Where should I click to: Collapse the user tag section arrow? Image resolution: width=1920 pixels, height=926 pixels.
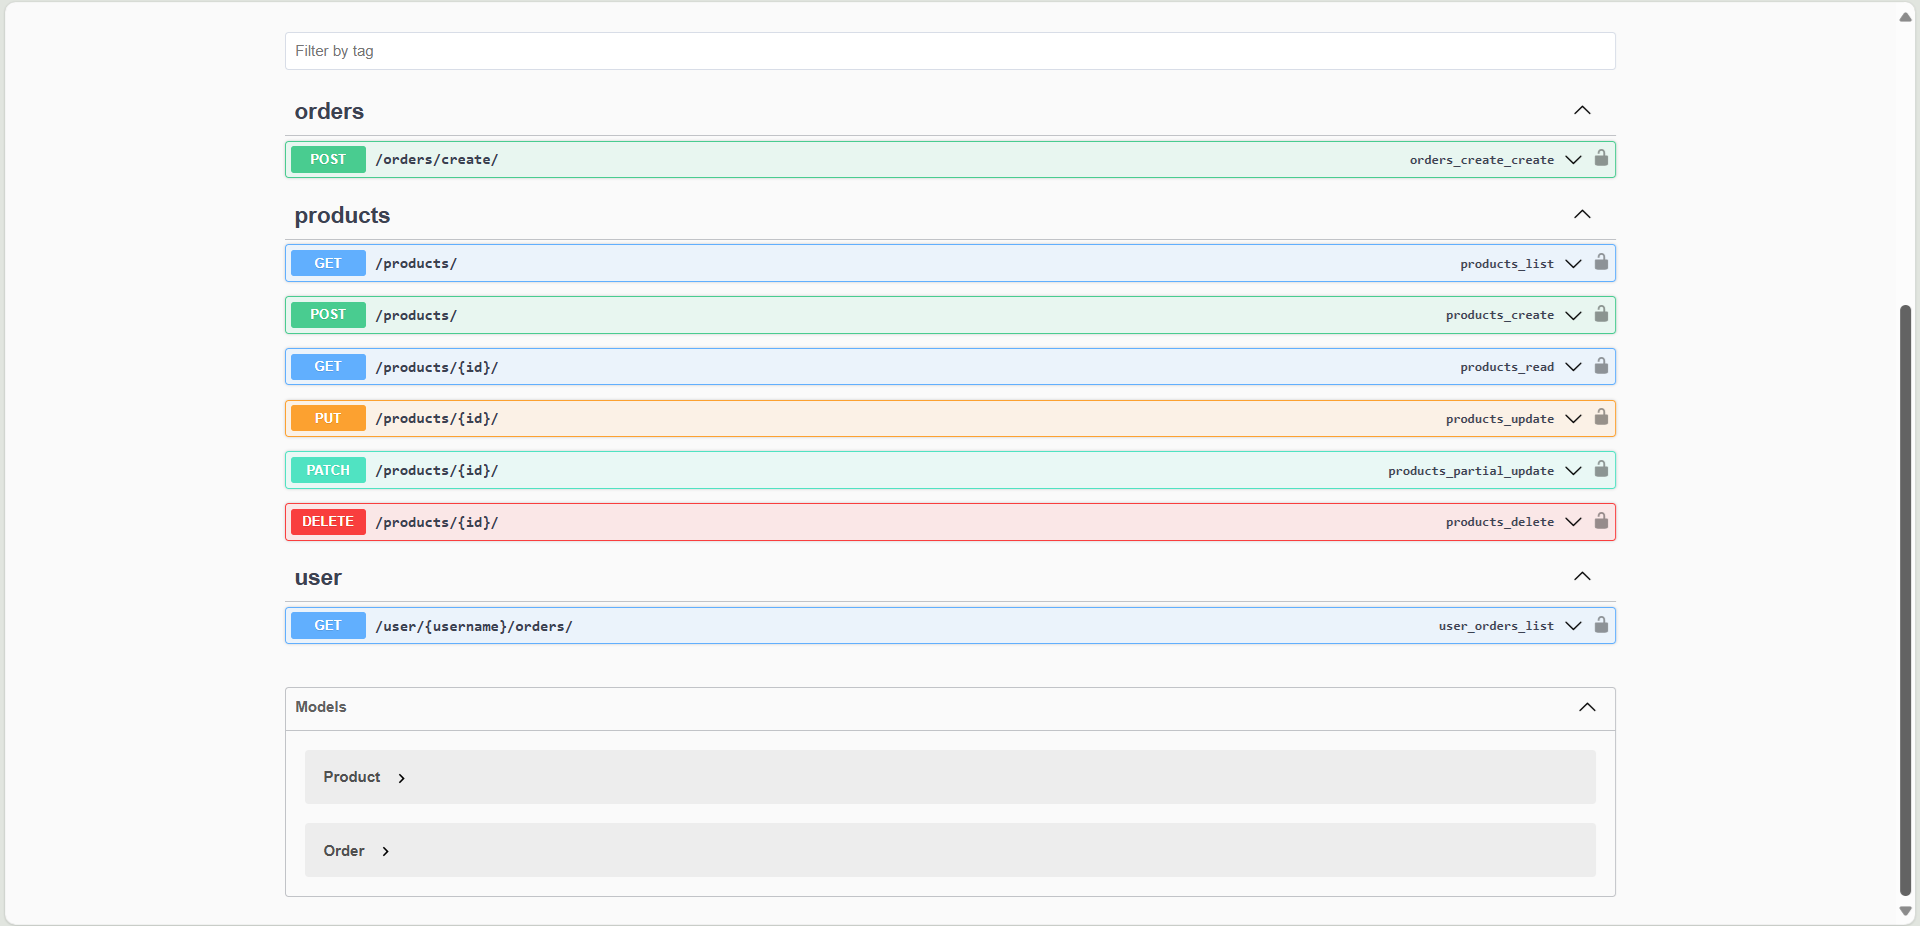pos(1582,576)
